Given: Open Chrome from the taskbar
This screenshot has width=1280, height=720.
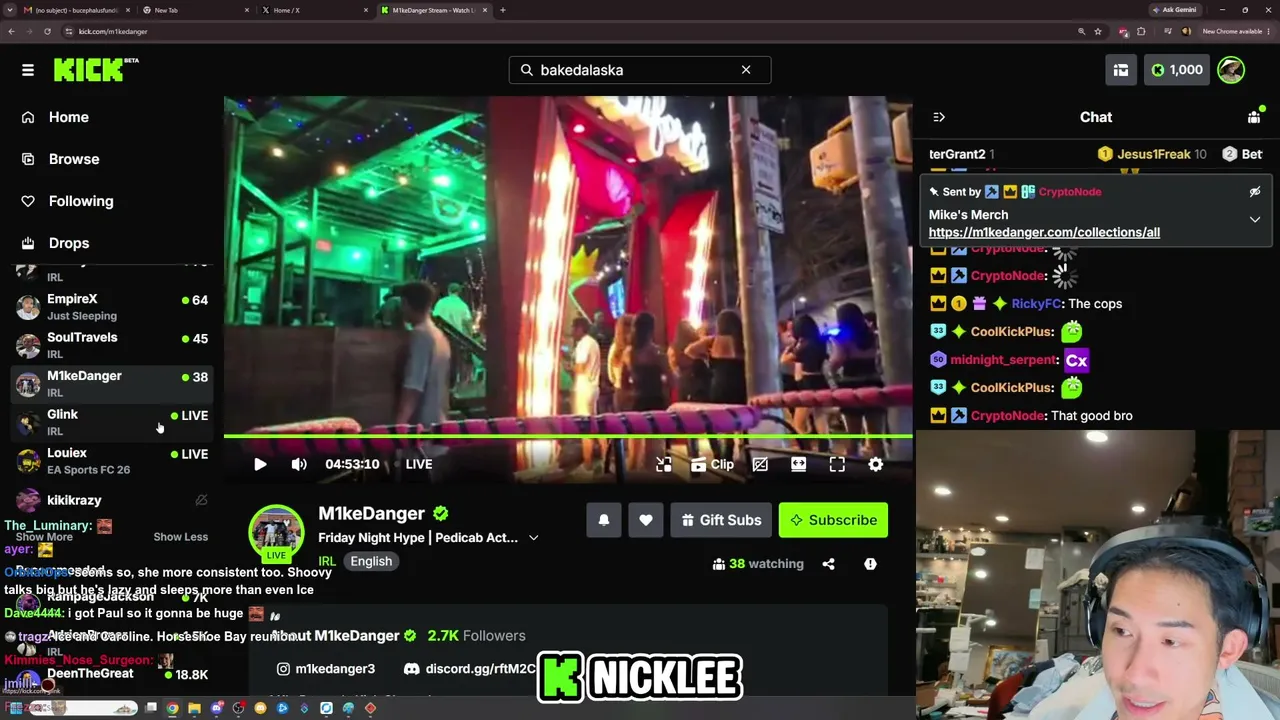Looking at the screenshot, I should click(x=172, y=709).
